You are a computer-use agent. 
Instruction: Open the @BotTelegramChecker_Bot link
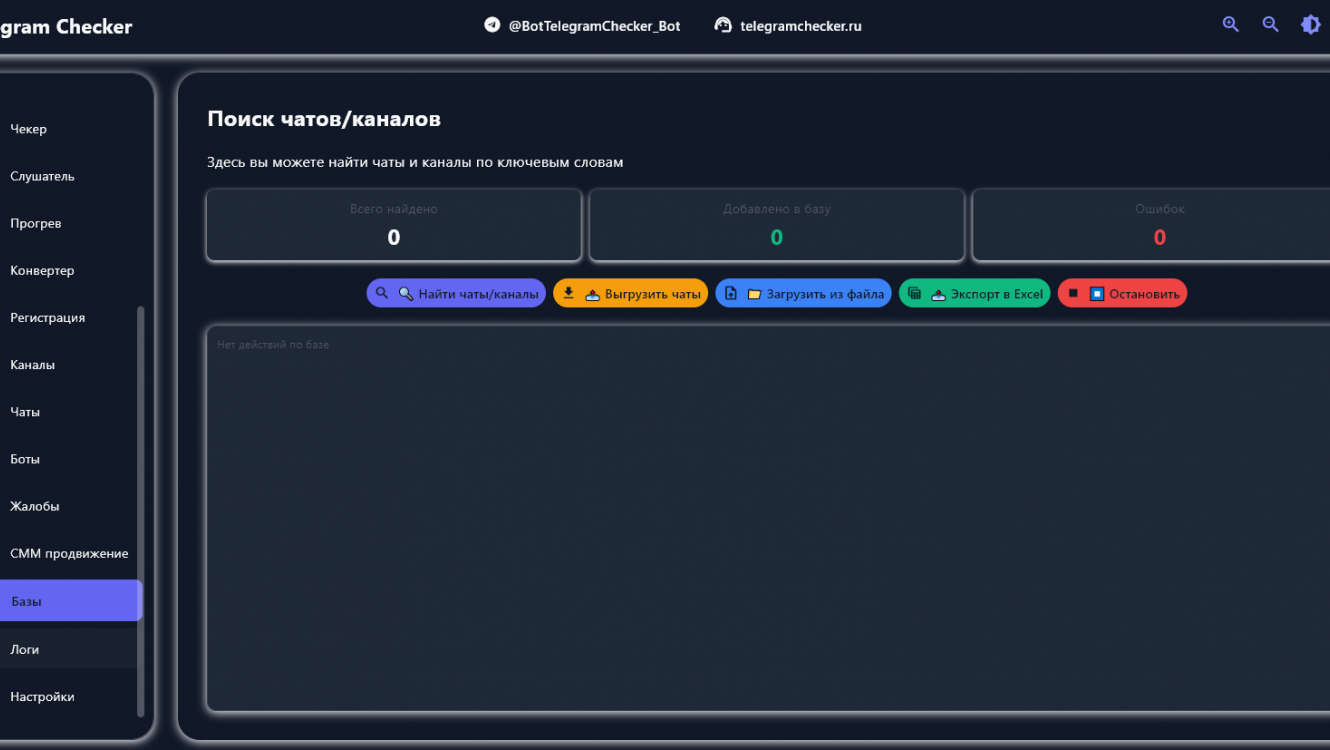(594, 26)
